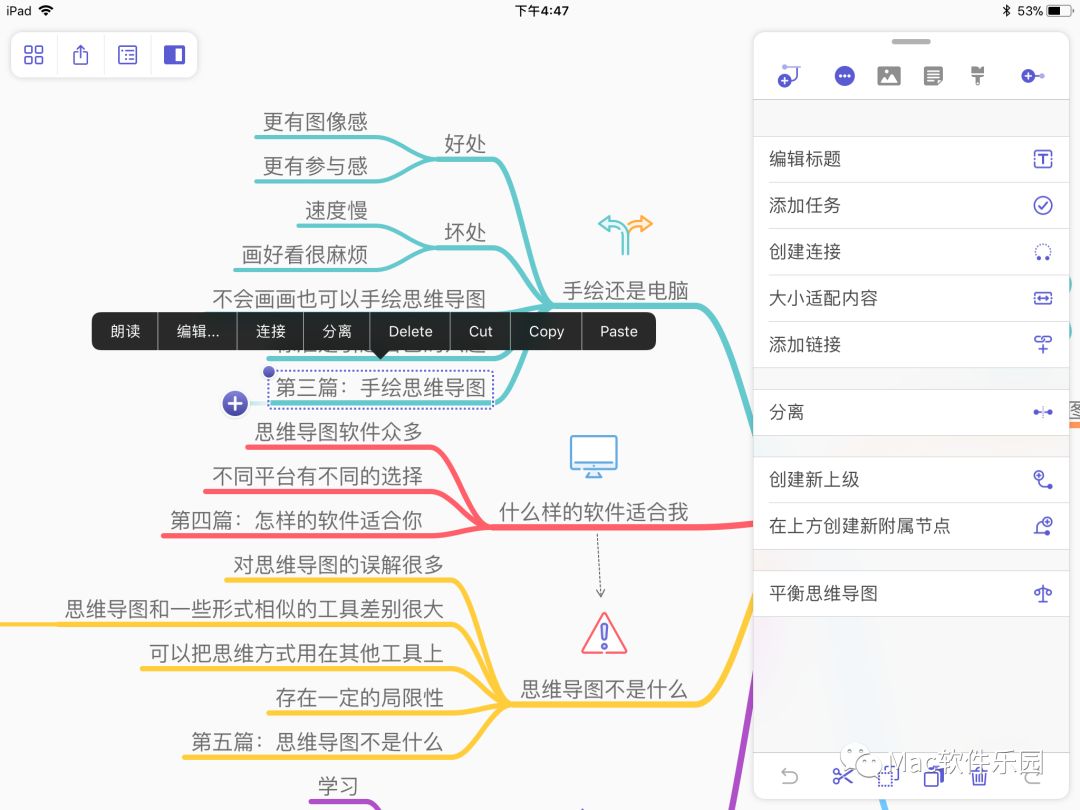Open the image insert icon
The width and height of the screenshot is (1080, 810).
[x=889, y=76]
